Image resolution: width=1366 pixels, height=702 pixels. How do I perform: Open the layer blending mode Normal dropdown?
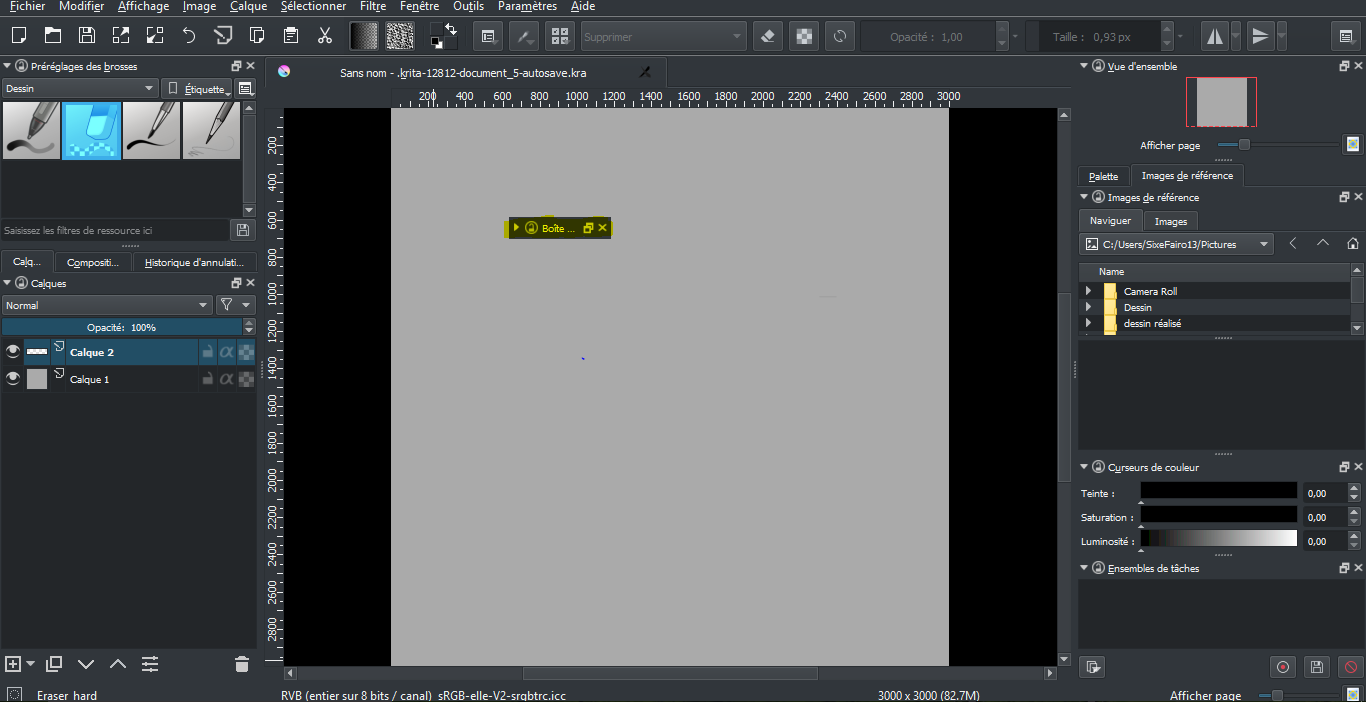pyautogui.click(x=107, y=304)
